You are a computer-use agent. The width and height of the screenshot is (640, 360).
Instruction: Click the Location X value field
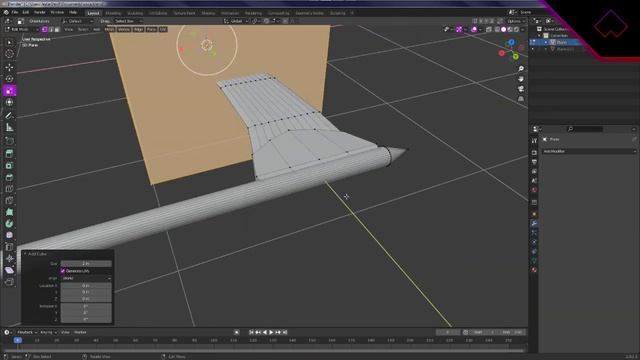(86, 286)
